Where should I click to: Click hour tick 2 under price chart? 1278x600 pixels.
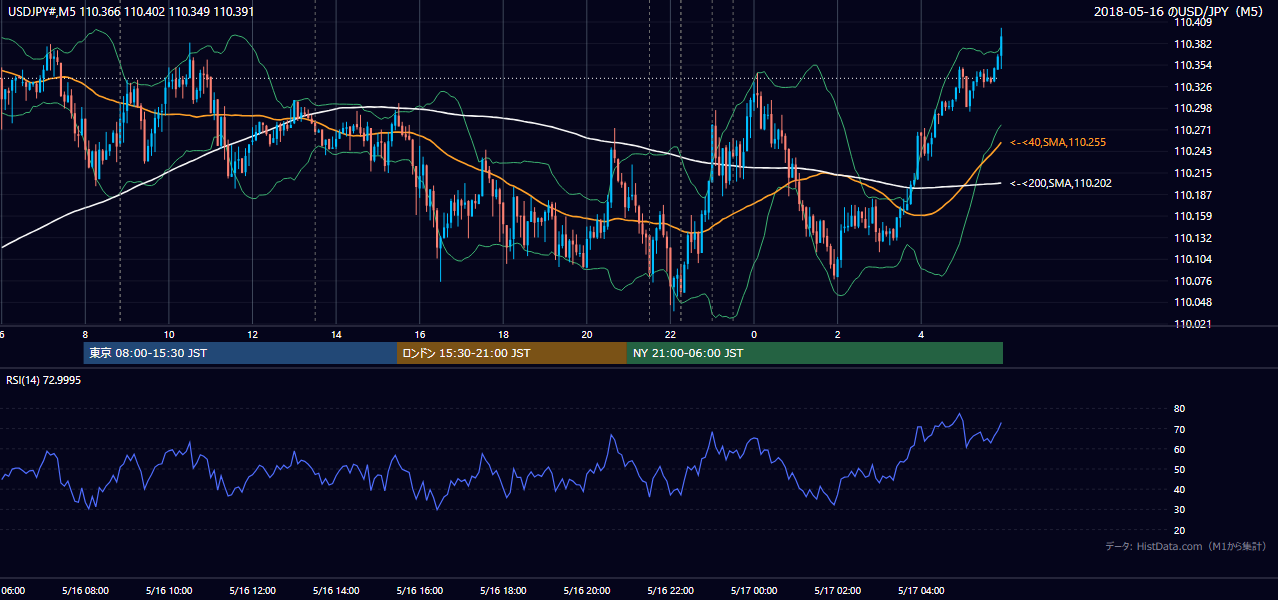coord(837,335)
